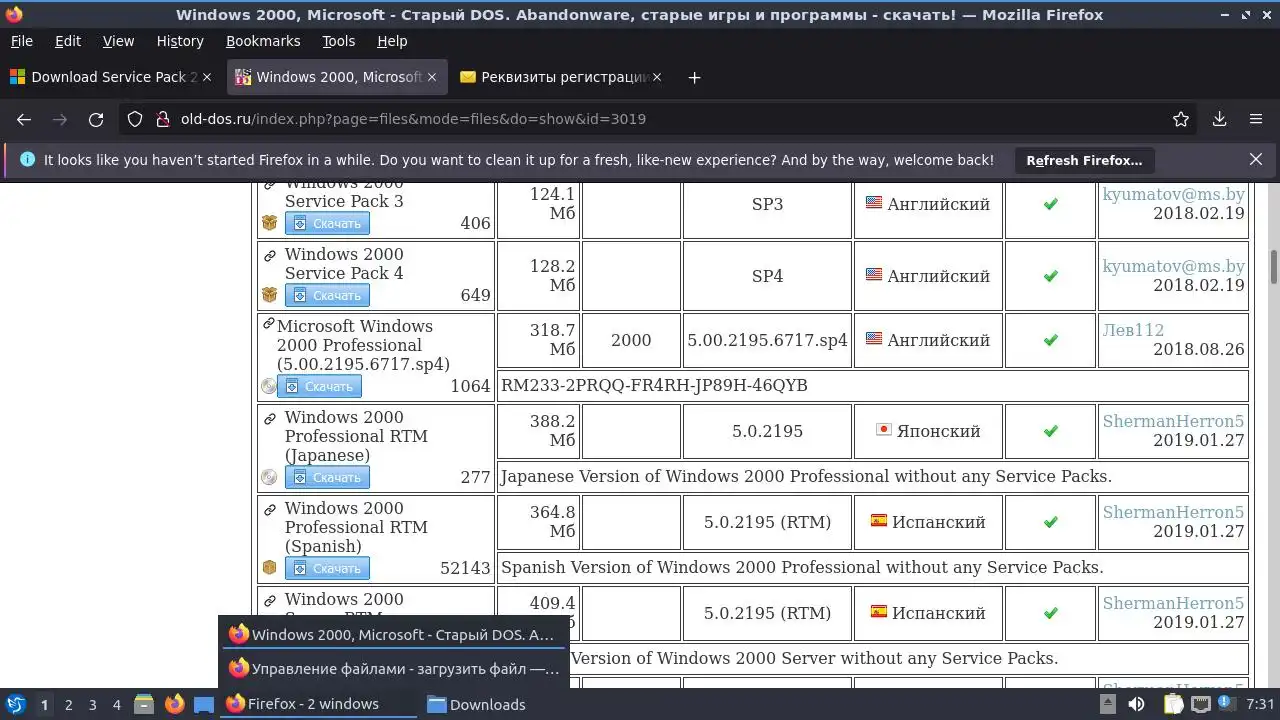Click the disc icon in Professional RTM (Japanese) row
This screenshot has width=1280, height=720.
(x=269, y=477)
